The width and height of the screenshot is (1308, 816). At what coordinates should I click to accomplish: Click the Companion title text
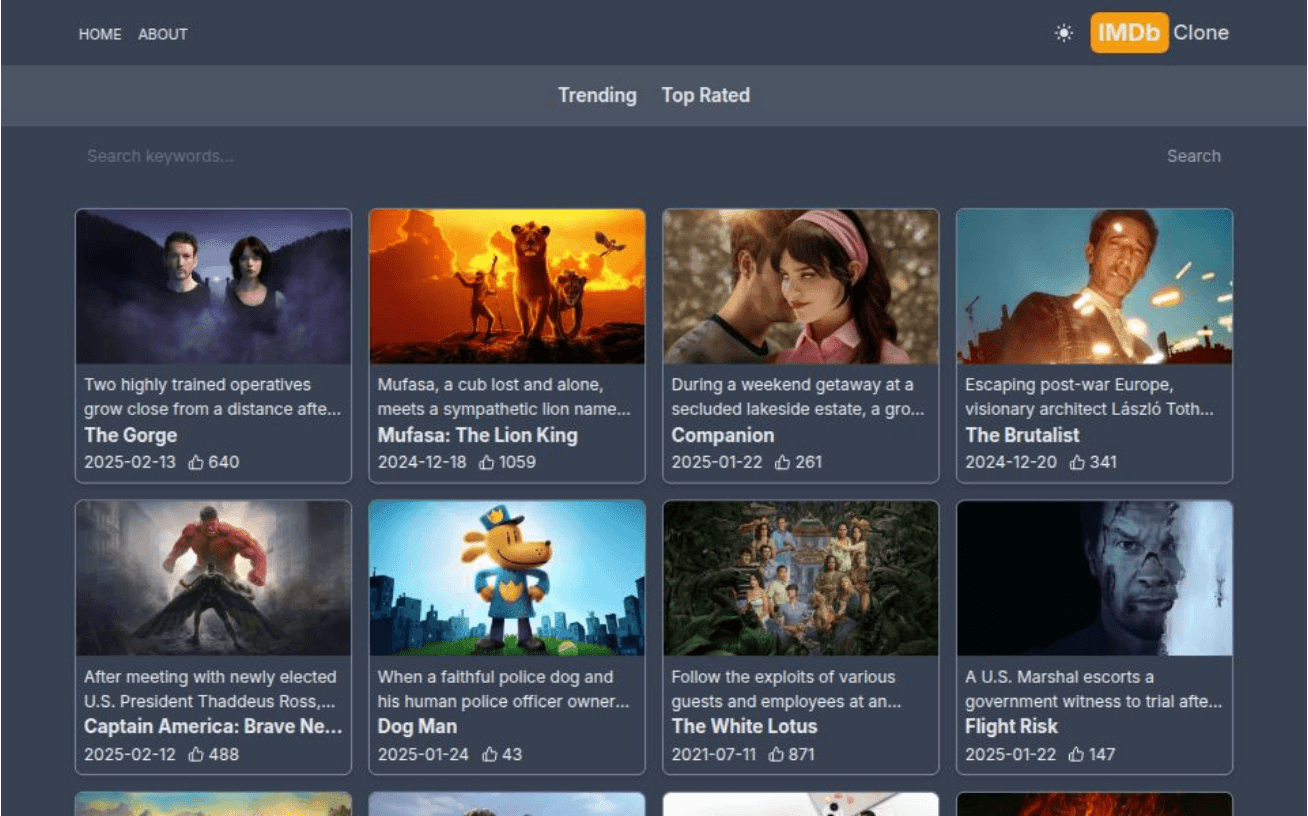point(722,435)
